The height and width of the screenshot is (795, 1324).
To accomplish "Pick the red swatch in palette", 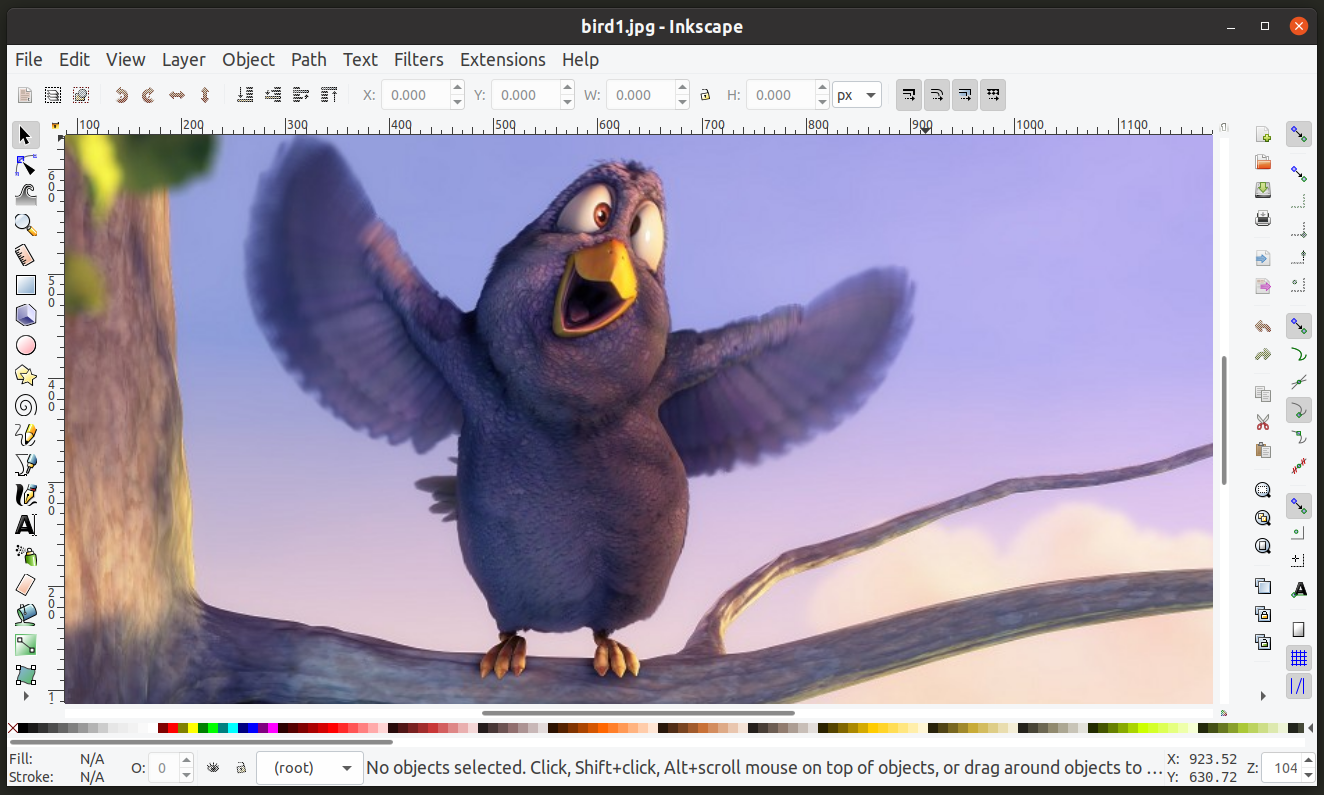I will click(173, 728).
